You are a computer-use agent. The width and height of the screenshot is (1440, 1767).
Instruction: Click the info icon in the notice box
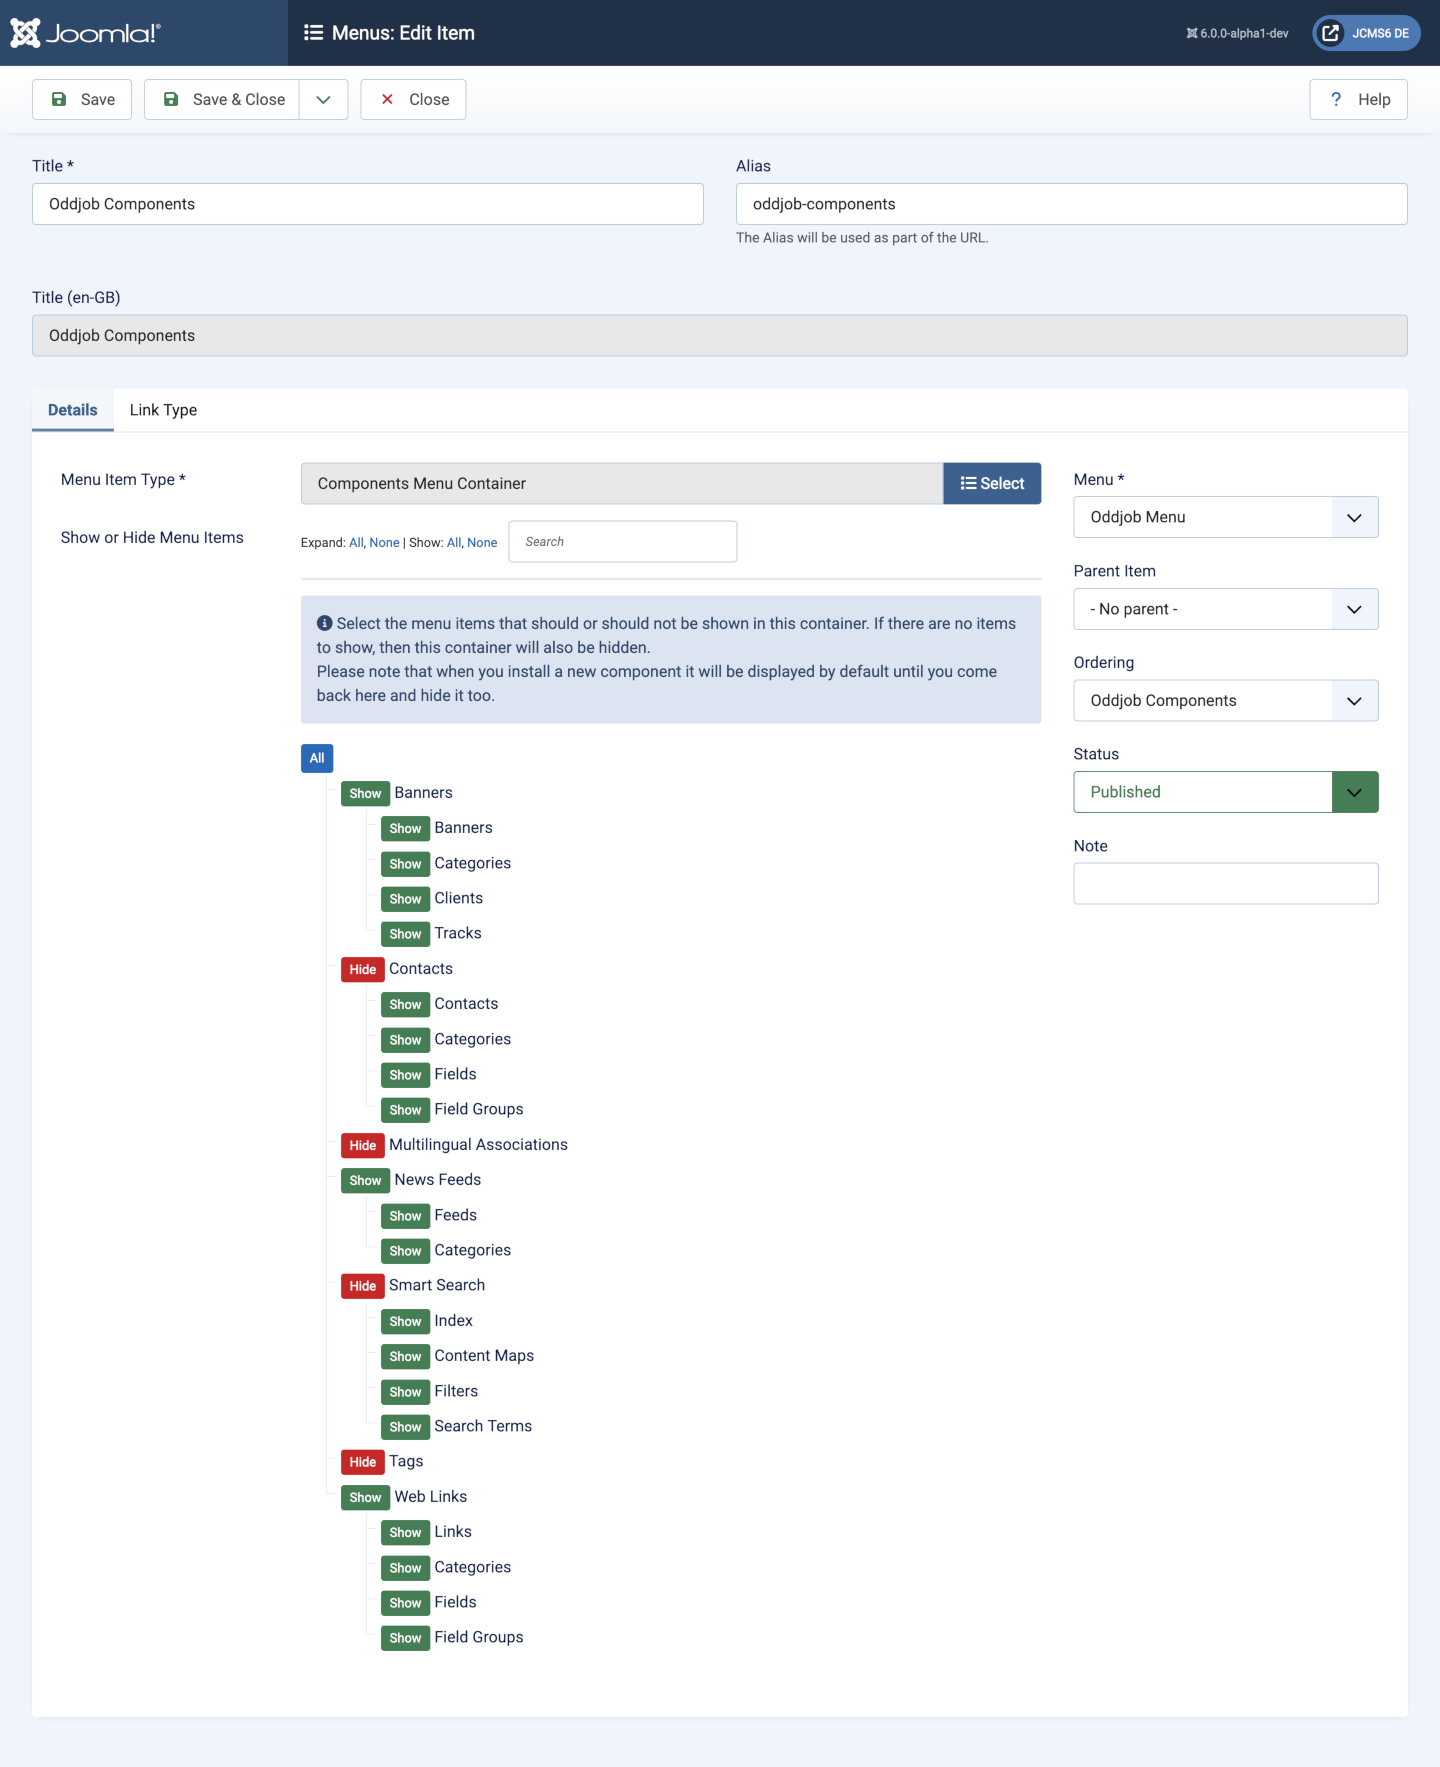[324, 623]
